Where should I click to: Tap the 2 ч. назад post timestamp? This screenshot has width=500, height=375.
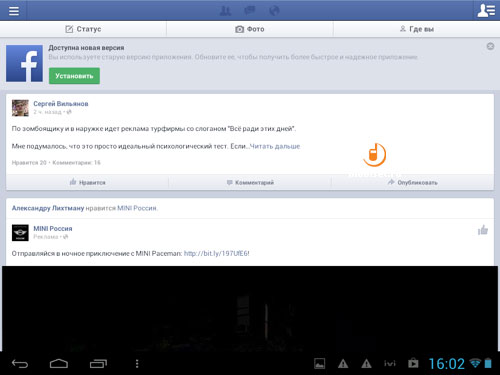pos(47,112)
